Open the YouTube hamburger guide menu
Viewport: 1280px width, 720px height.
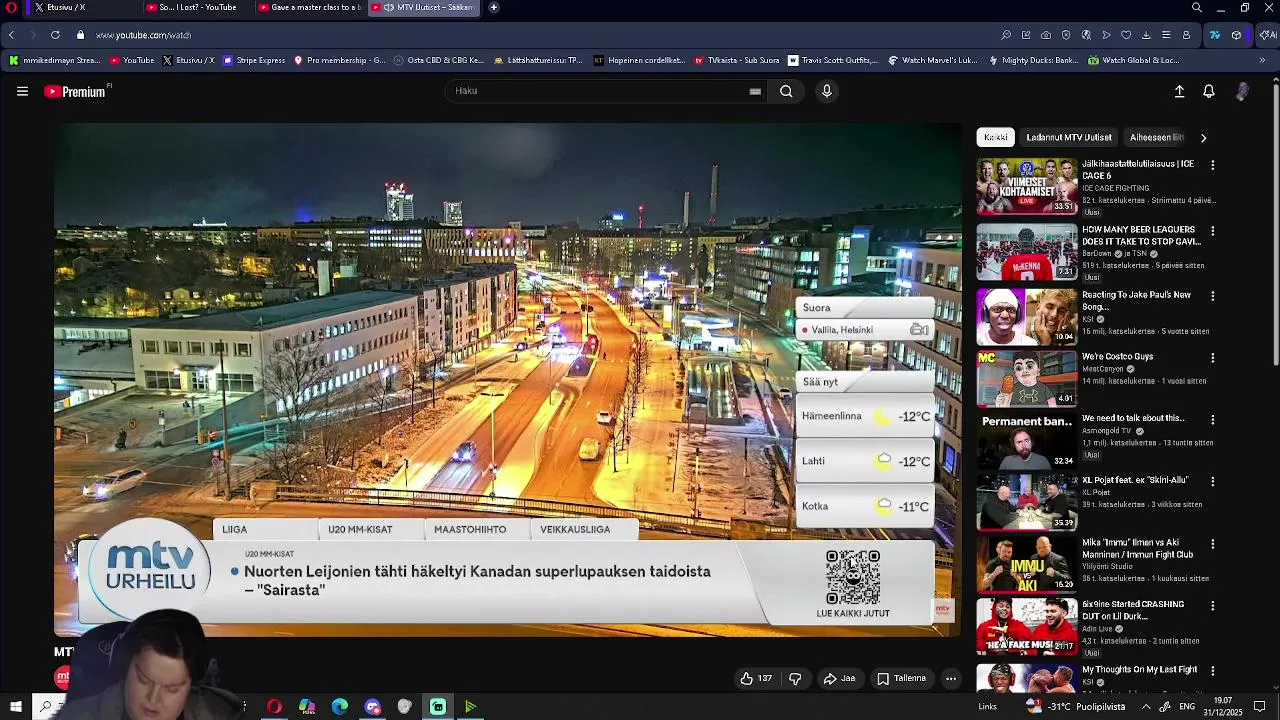(22, 91)
